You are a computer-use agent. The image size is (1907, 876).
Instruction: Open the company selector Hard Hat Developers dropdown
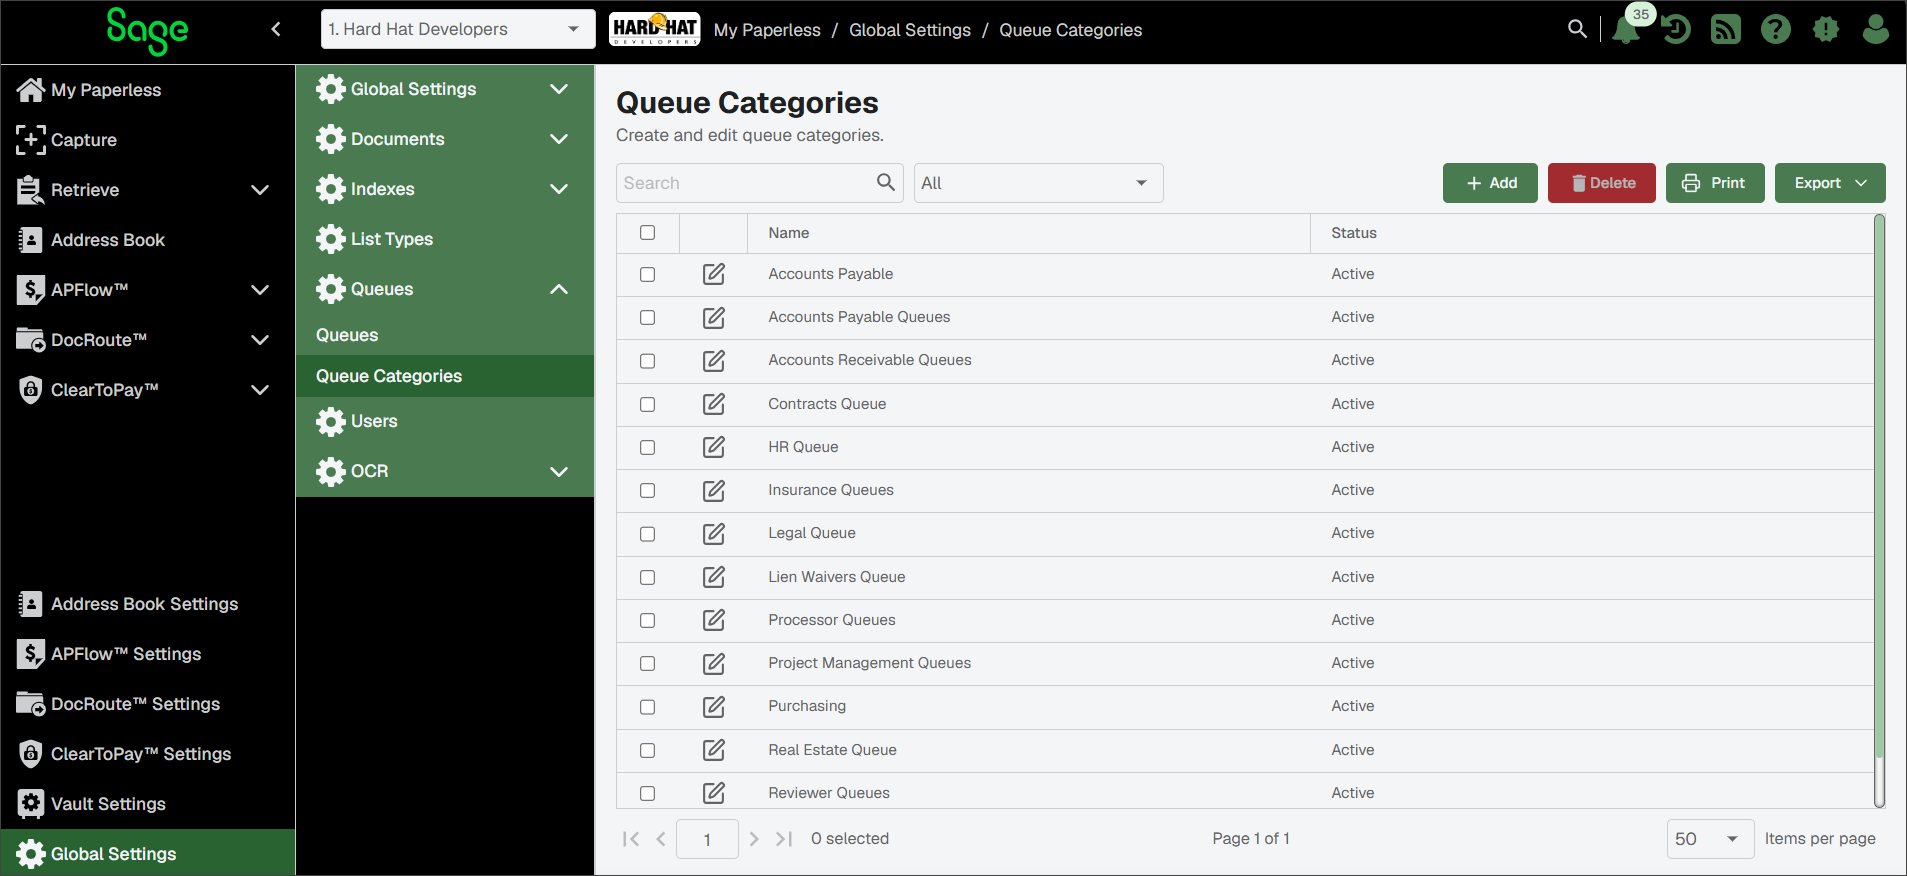[458, 29]
